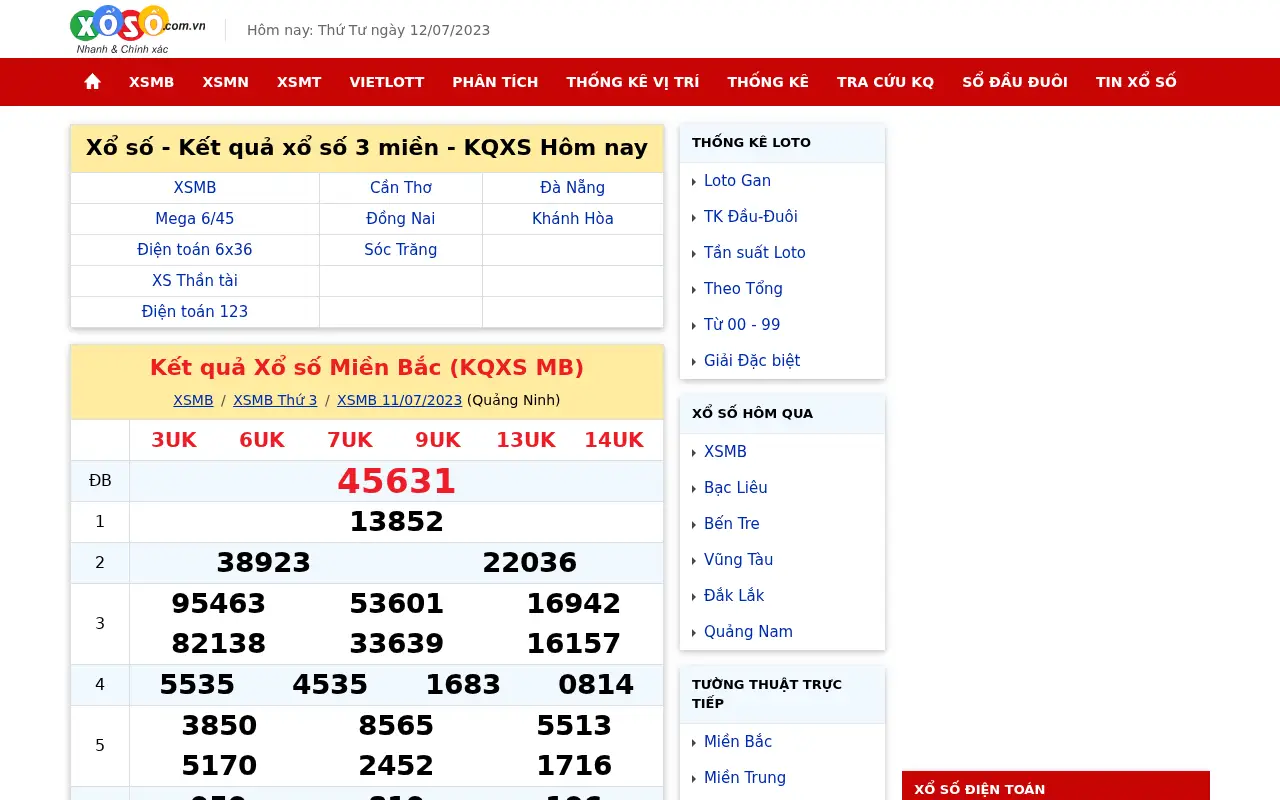This screenshot has height=800, width=1280.
Task: Click fifth prize number 8565
Action: tap(397, 726)
